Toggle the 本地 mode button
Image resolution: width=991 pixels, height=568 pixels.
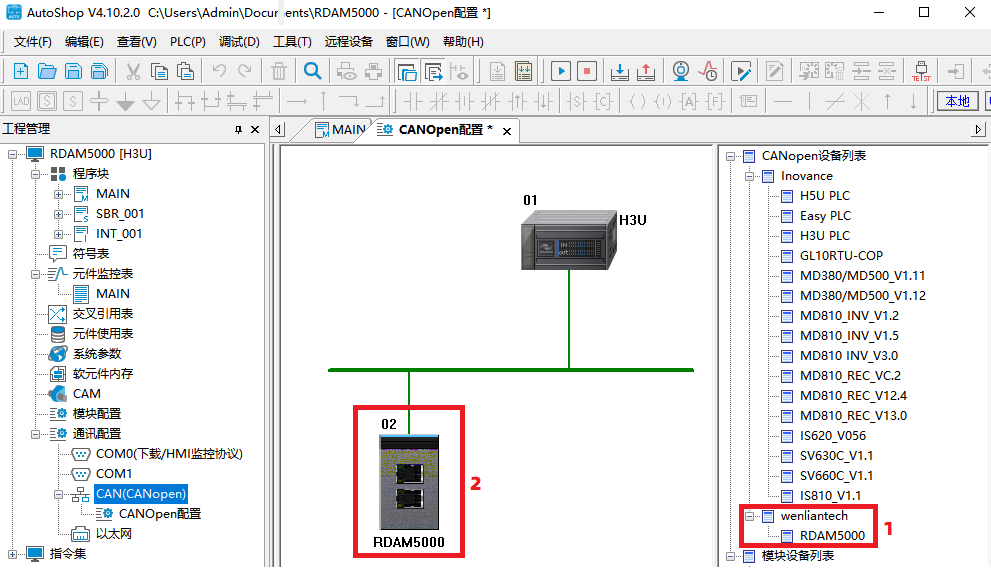(x=957, y=101)
